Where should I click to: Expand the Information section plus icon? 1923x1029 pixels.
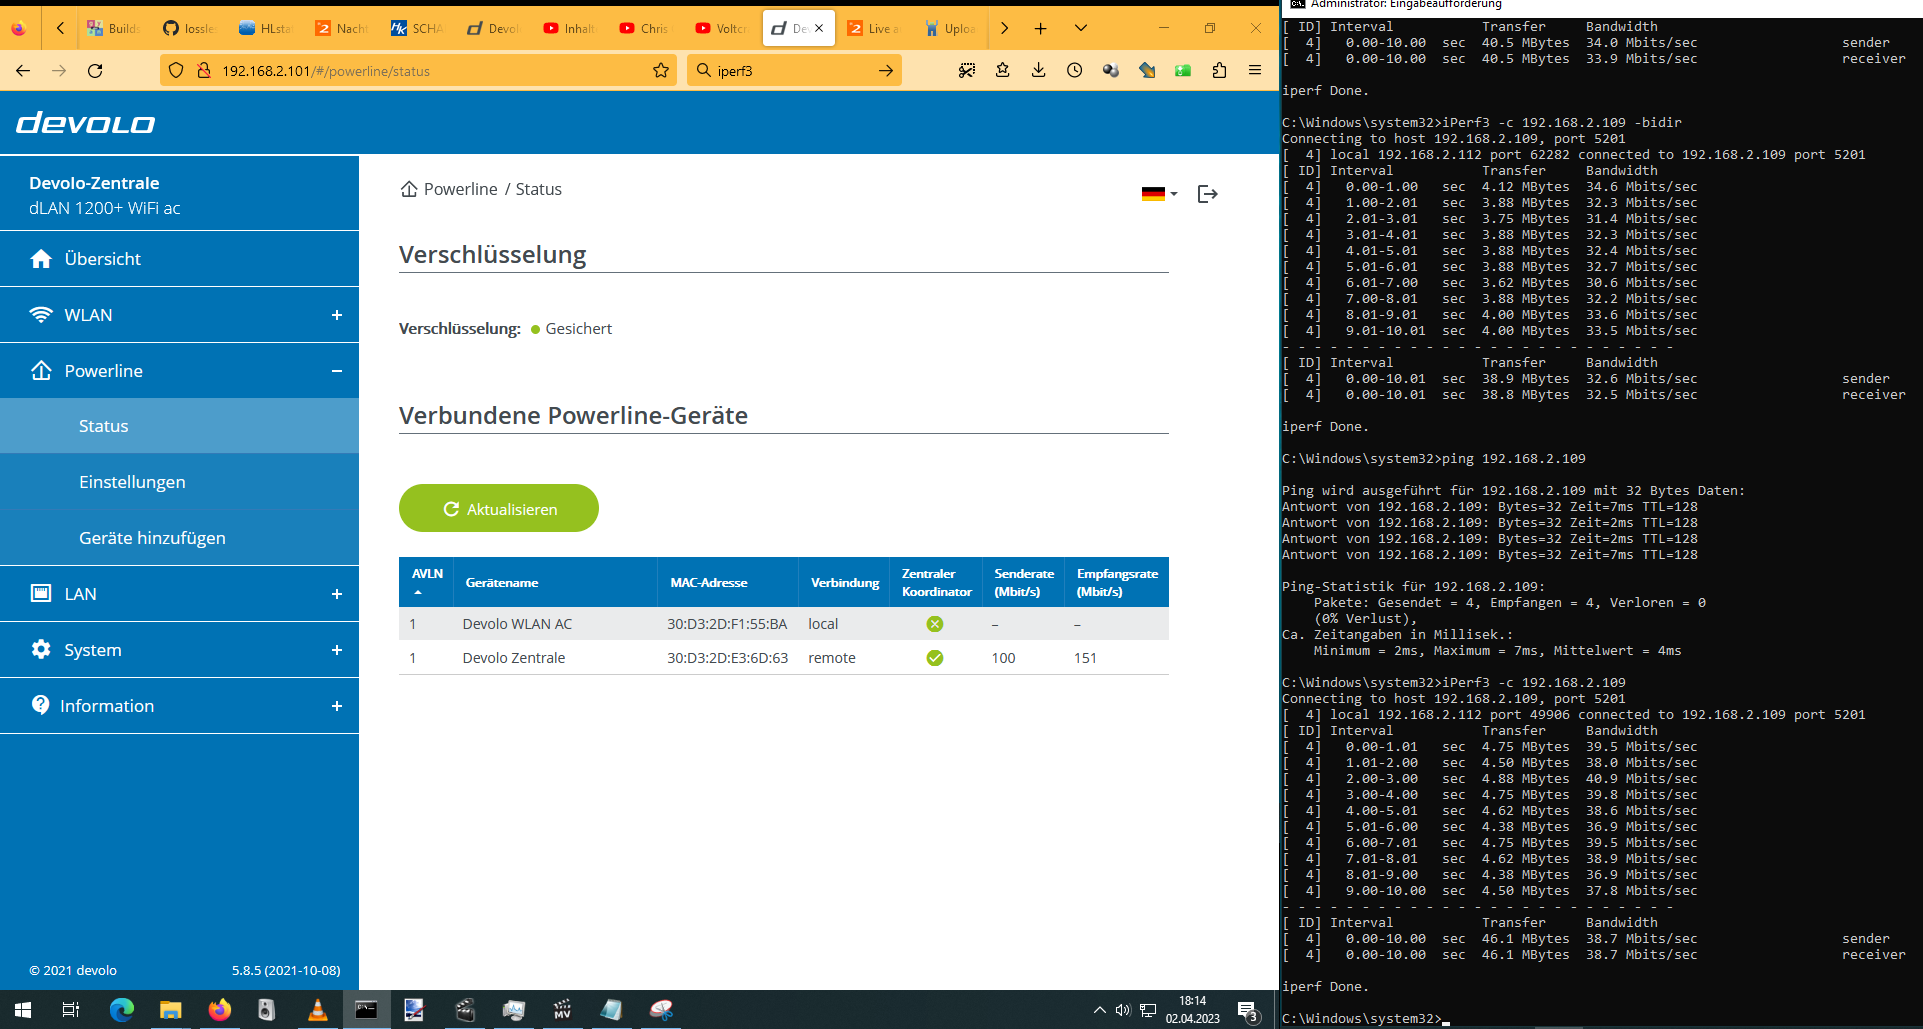click(x=337, y=706)
